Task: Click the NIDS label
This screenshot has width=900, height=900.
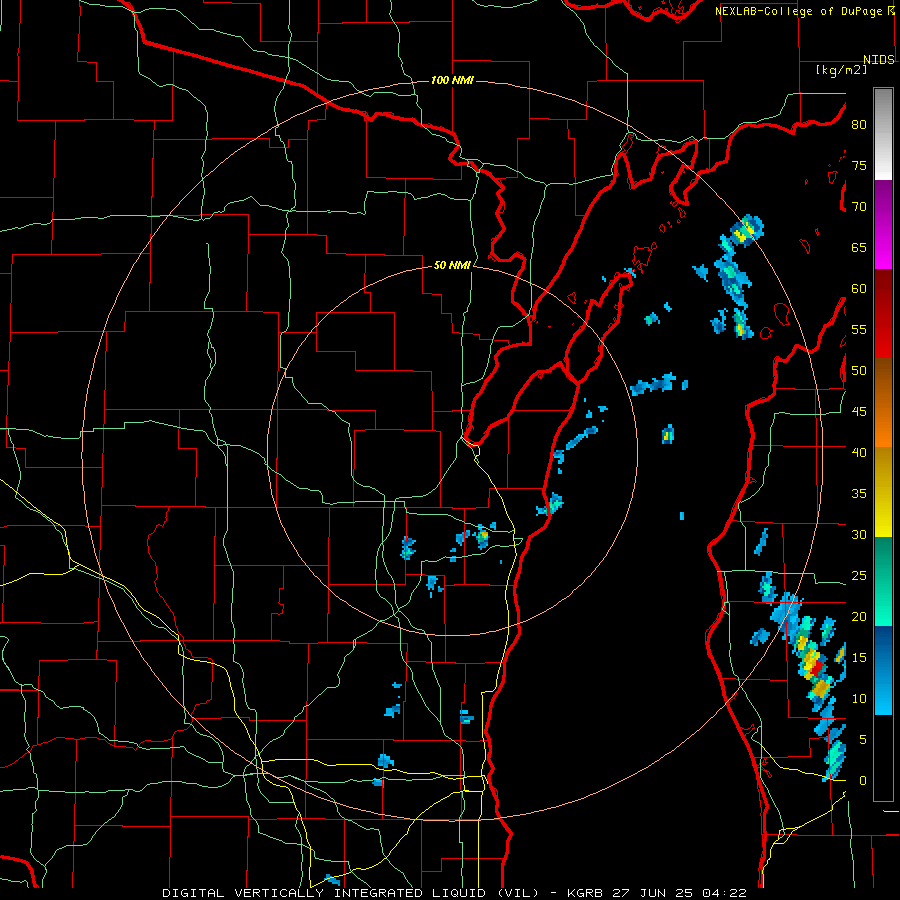Action: point(879,60)
